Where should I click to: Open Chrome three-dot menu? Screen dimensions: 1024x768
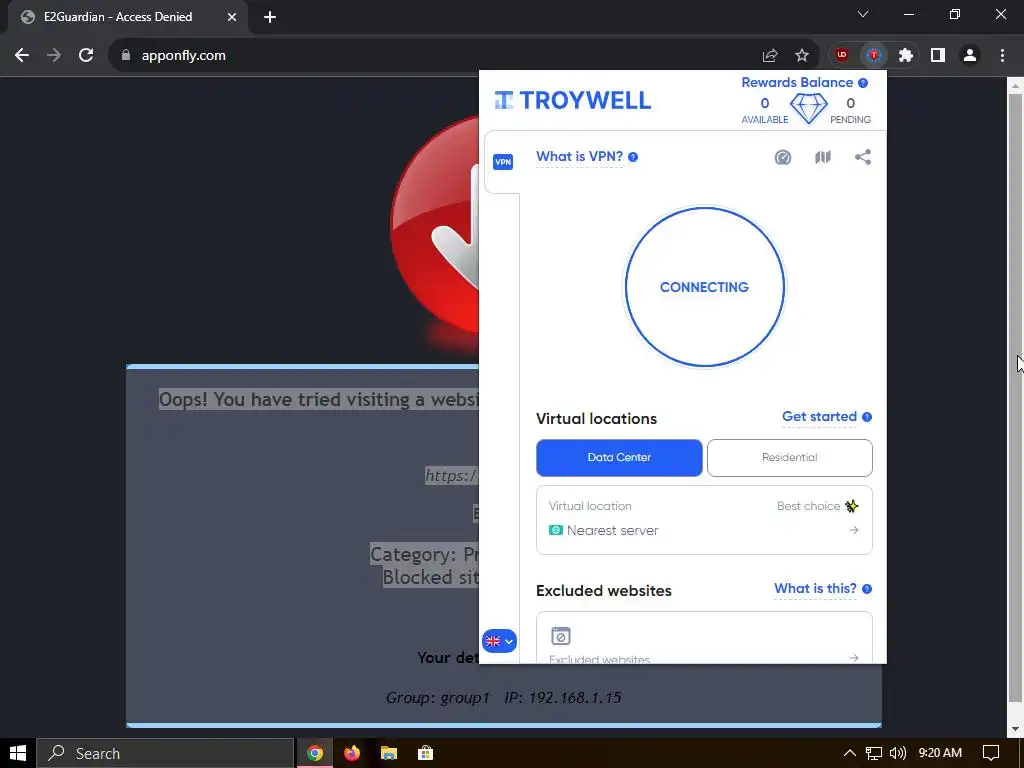point(1002,56)
